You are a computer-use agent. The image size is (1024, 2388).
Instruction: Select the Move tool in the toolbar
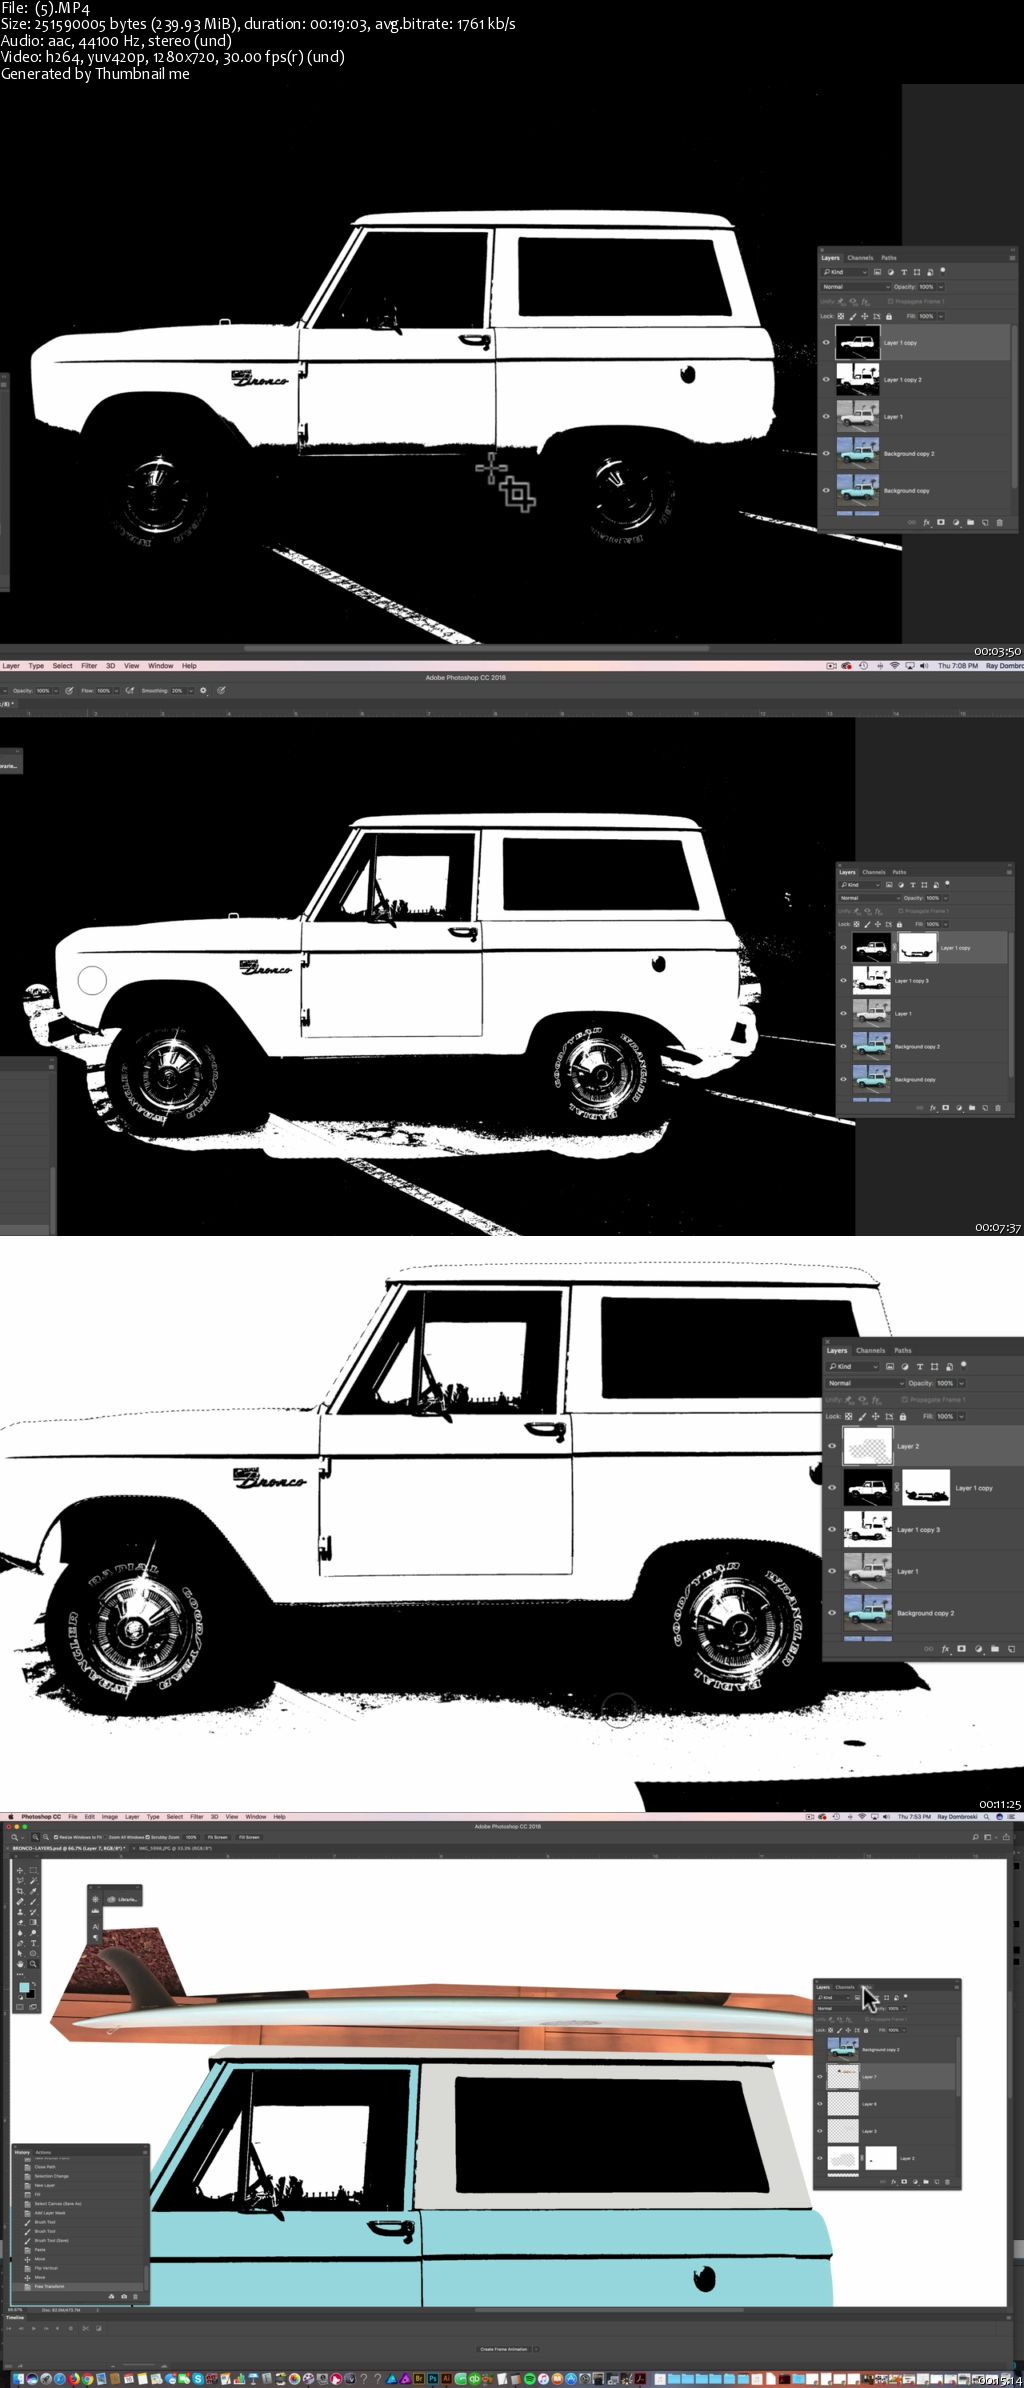pos(20,1870)
